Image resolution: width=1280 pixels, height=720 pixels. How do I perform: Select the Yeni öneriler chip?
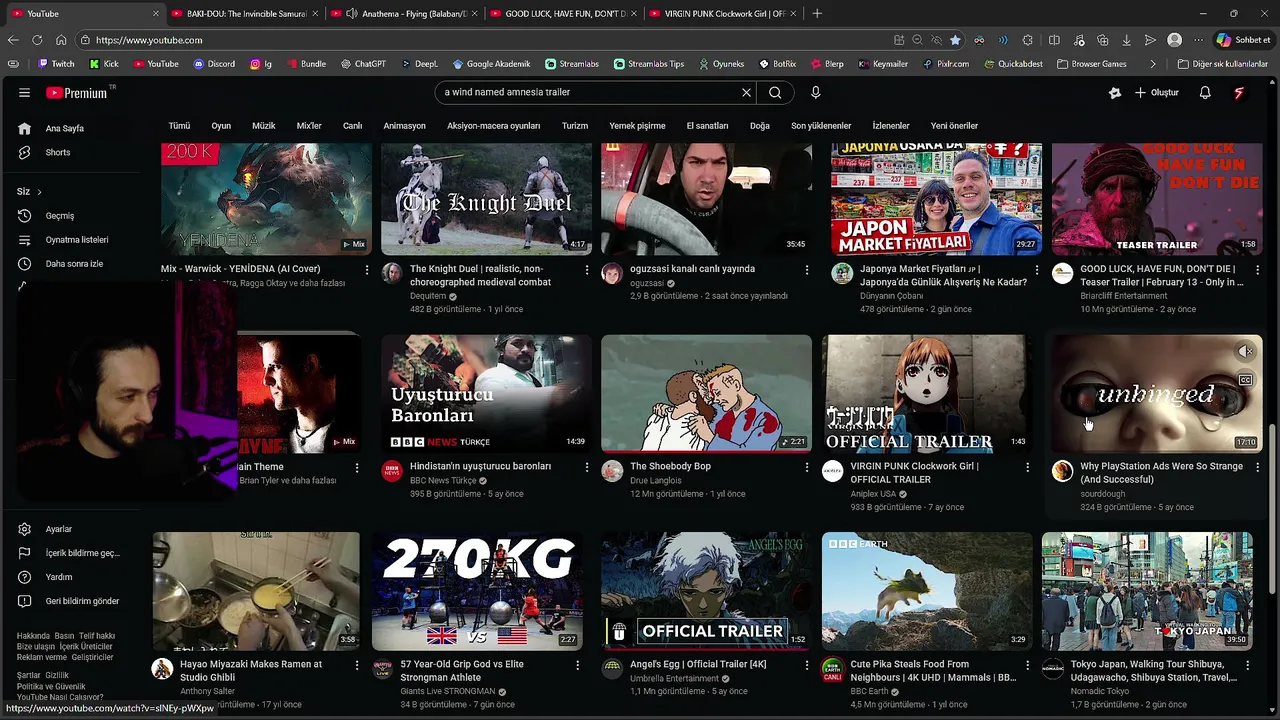(x=954, y=126)
